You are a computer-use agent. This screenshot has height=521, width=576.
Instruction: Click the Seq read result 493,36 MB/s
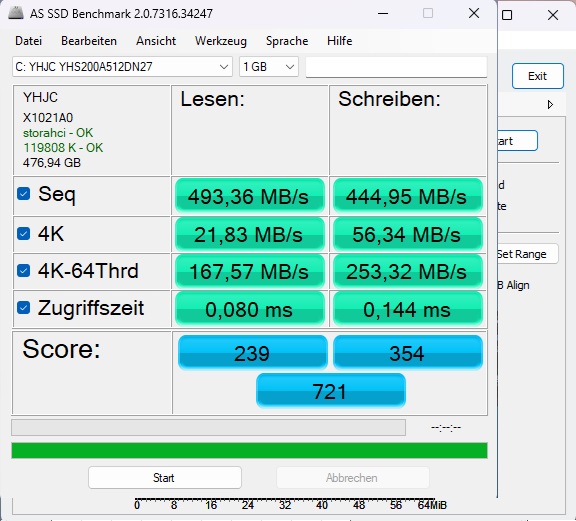click(x=250, y=196)
